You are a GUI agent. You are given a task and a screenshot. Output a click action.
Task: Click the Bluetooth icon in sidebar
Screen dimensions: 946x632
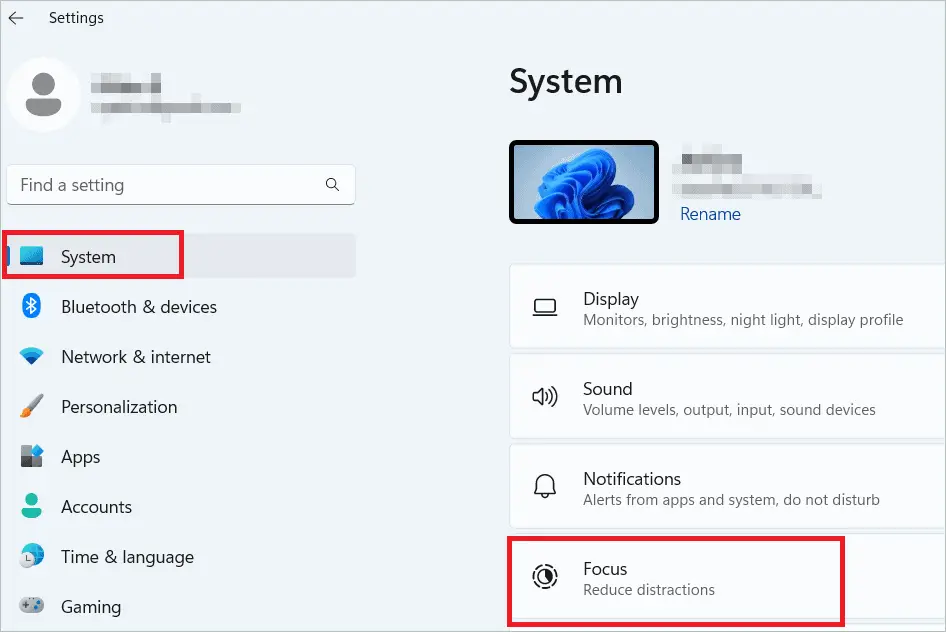[x=31, y=306]
